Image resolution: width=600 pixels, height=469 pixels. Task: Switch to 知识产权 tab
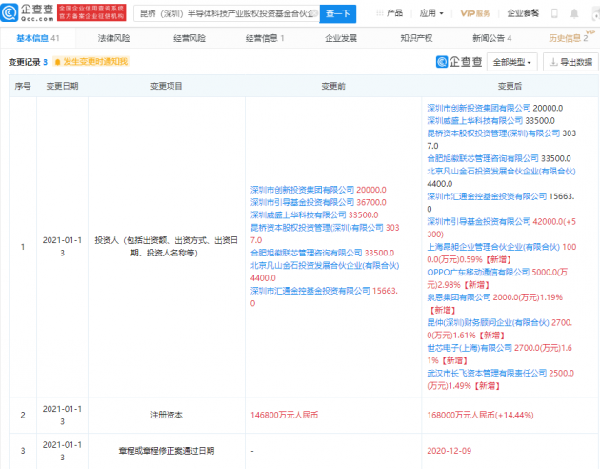pos(416,38)
